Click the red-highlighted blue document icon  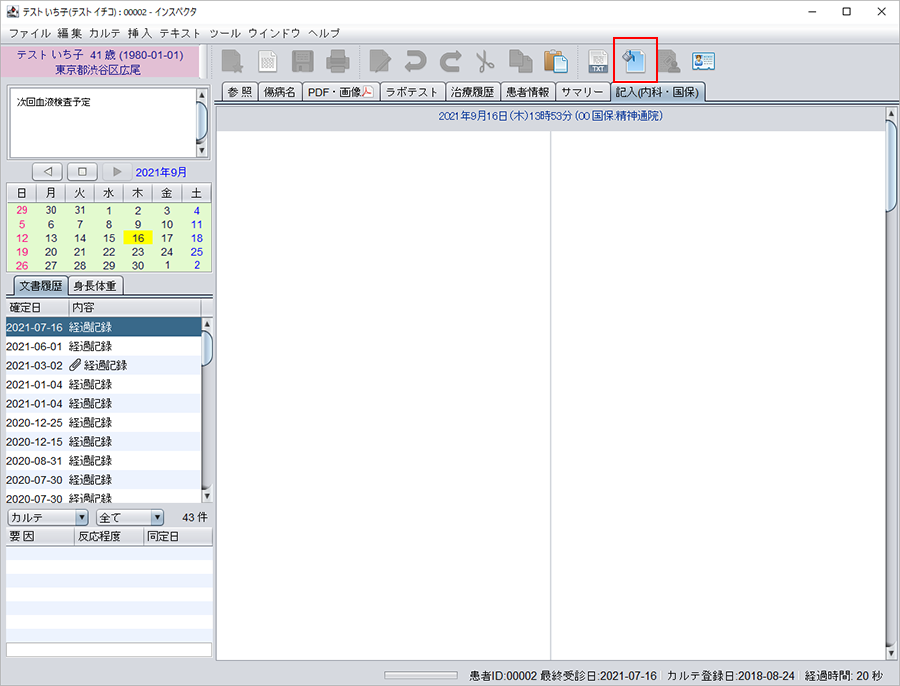[634, 61]
